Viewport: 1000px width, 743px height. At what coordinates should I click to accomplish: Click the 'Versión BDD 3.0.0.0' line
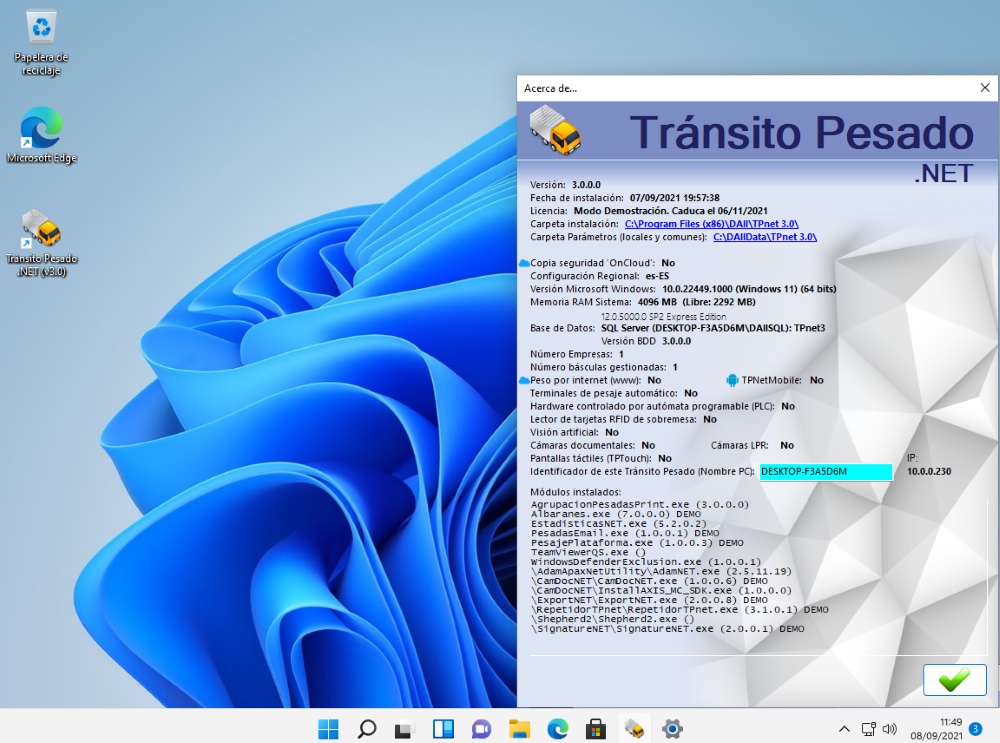click(x=646, y=341)
